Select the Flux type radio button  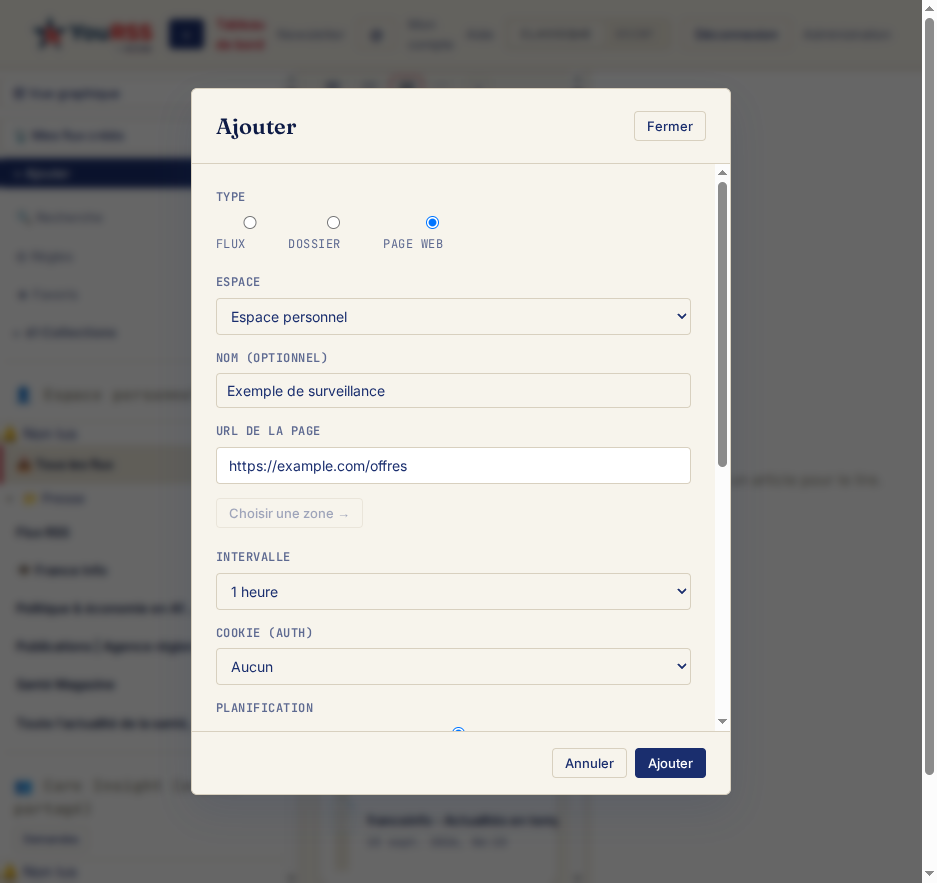250,223
